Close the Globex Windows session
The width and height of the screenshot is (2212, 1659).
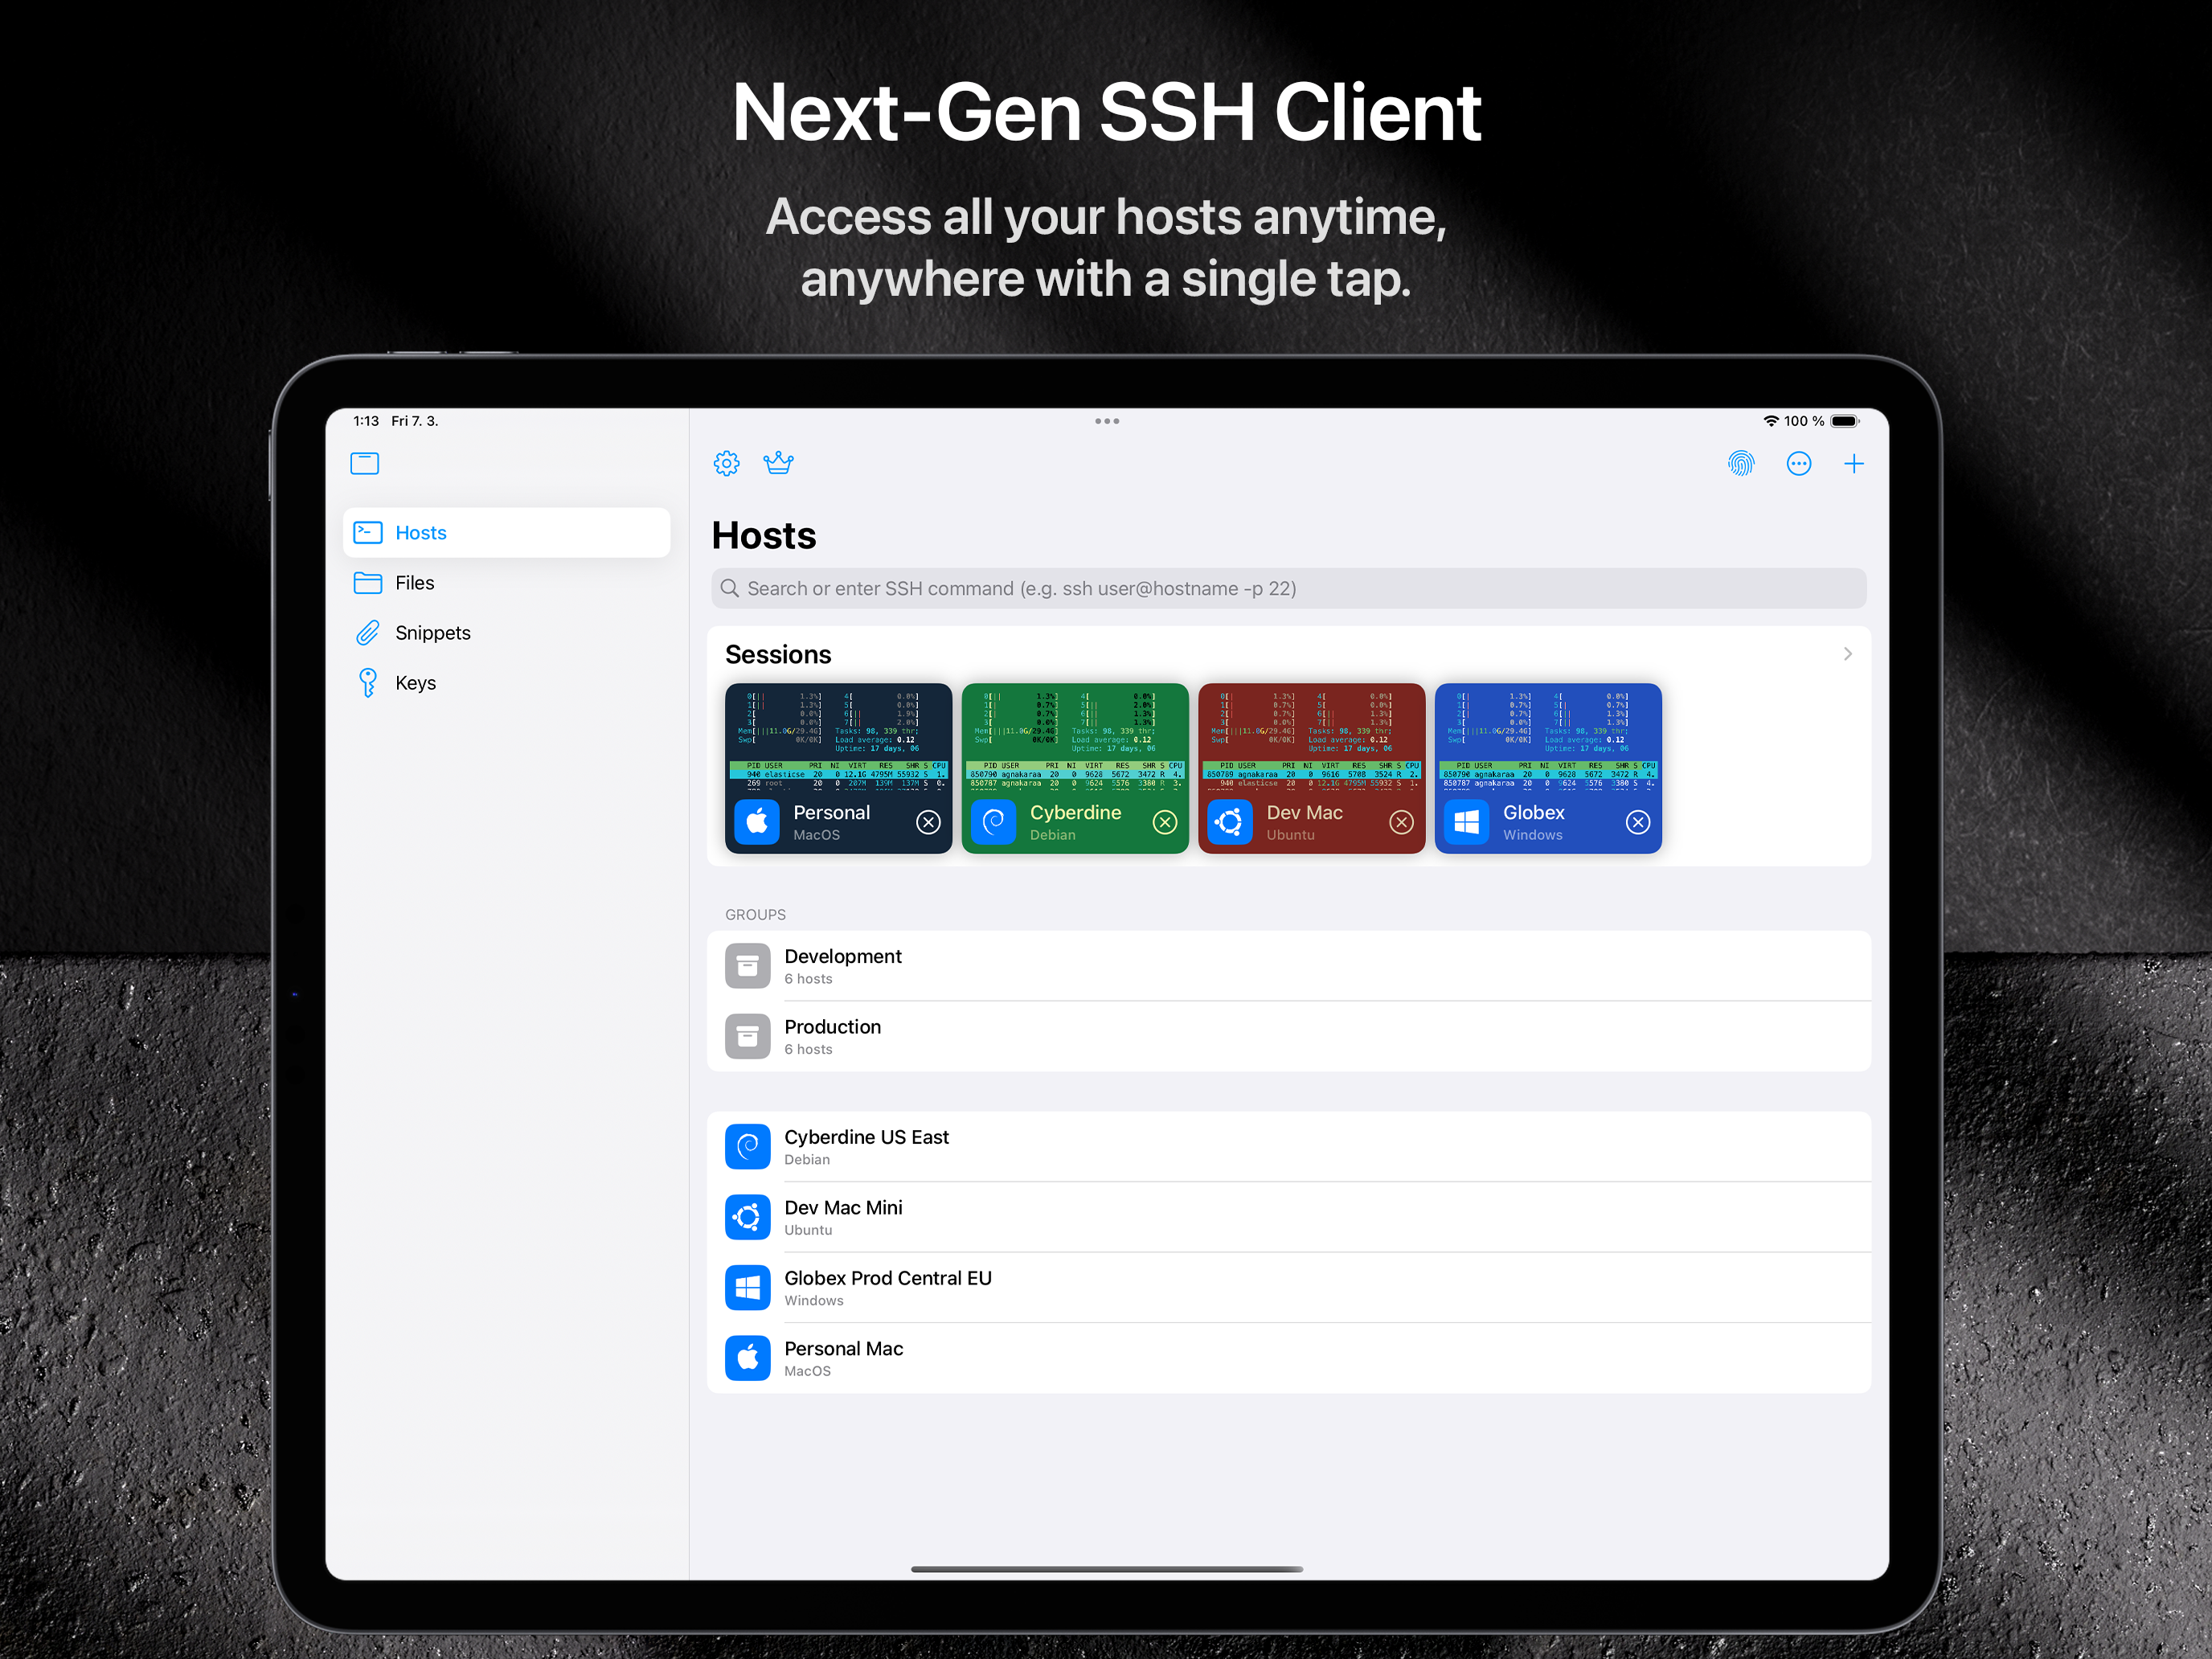1638,822
